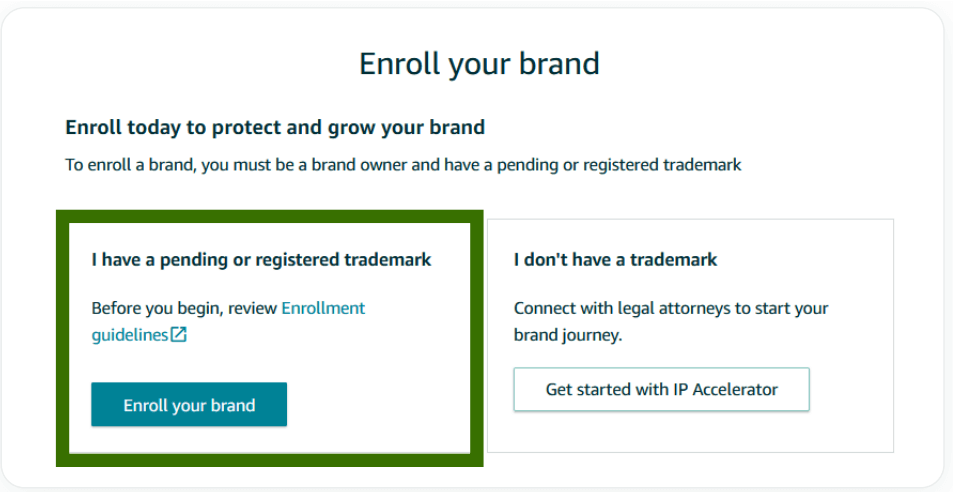The width and height of the screenshot is (957, 492).
Task: Click the "brand journey." text line
Action: pos(568,335)
